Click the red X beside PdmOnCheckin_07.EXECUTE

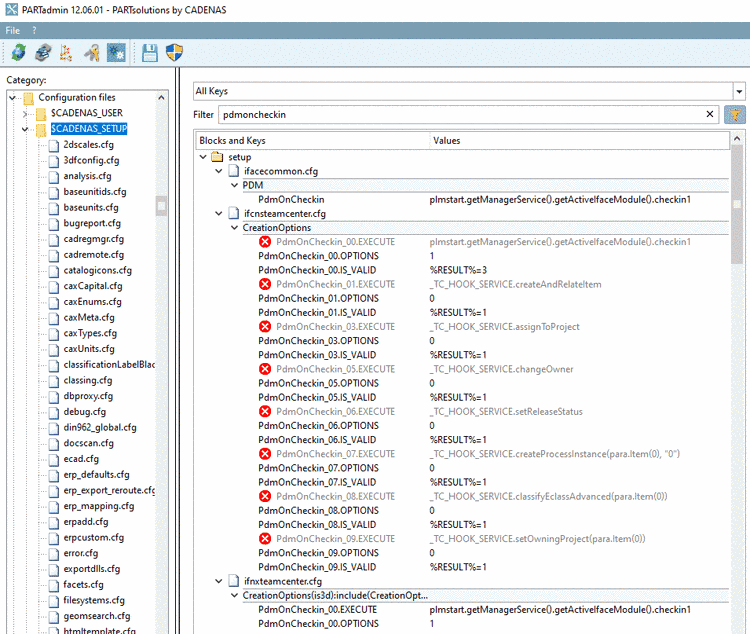click(265, 454)
